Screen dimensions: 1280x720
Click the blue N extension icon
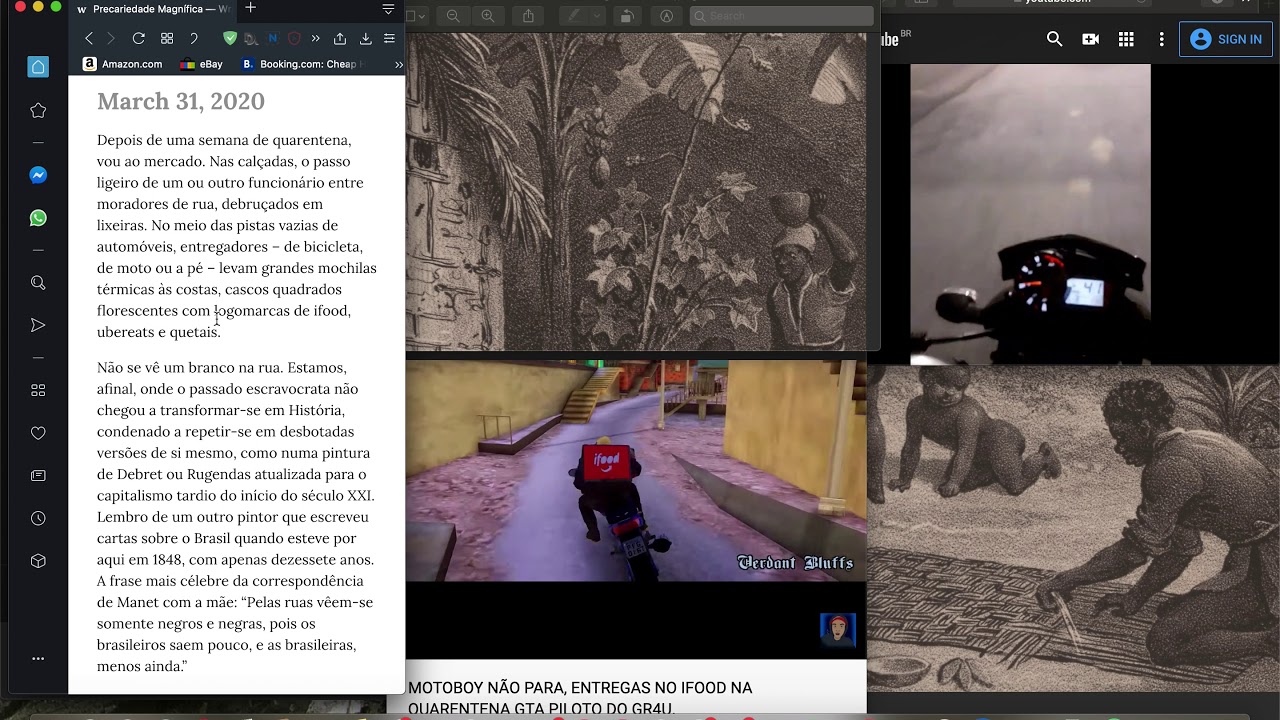click(272, 38)
